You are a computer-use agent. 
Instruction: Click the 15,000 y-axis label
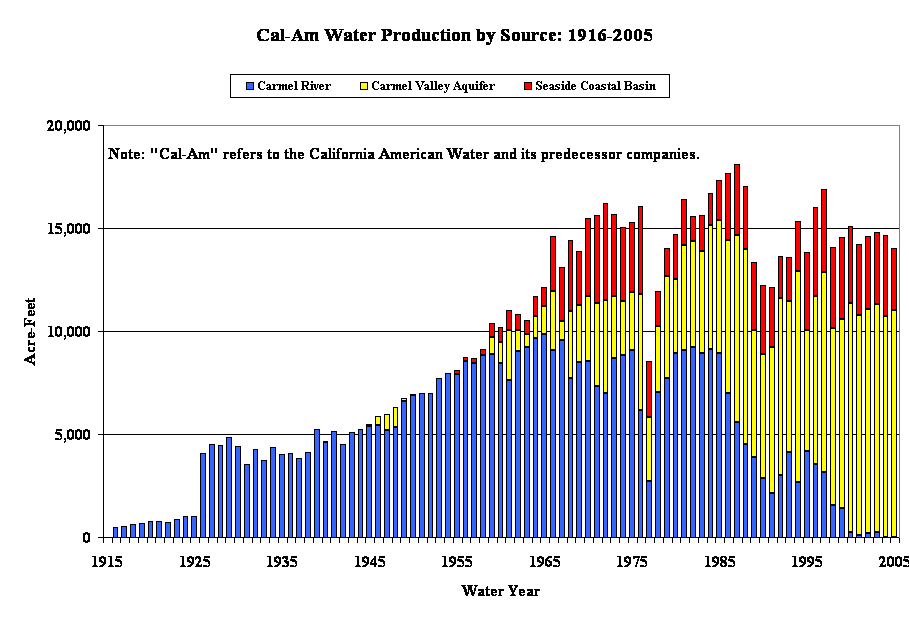pos(68,229)
